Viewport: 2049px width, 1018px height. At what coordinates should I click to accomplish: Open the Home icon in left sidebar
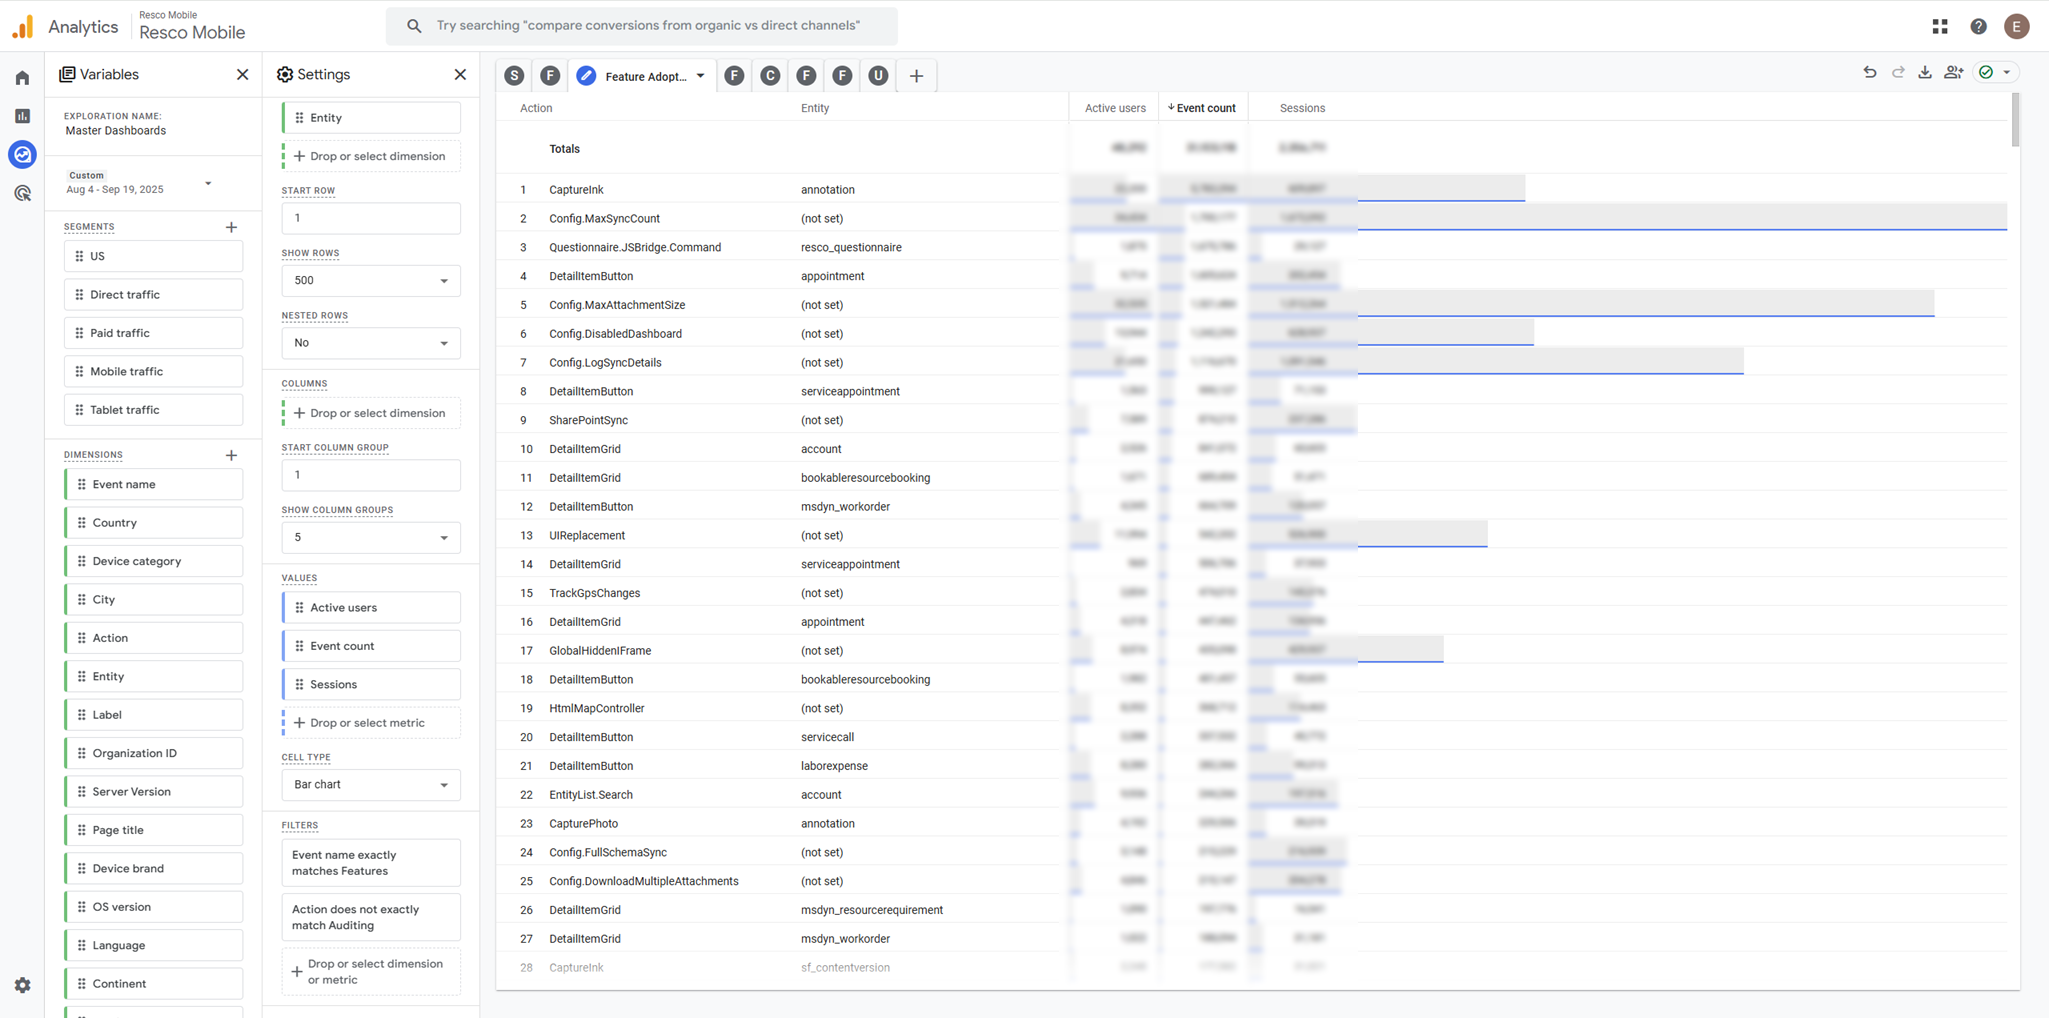coord(22,78)
